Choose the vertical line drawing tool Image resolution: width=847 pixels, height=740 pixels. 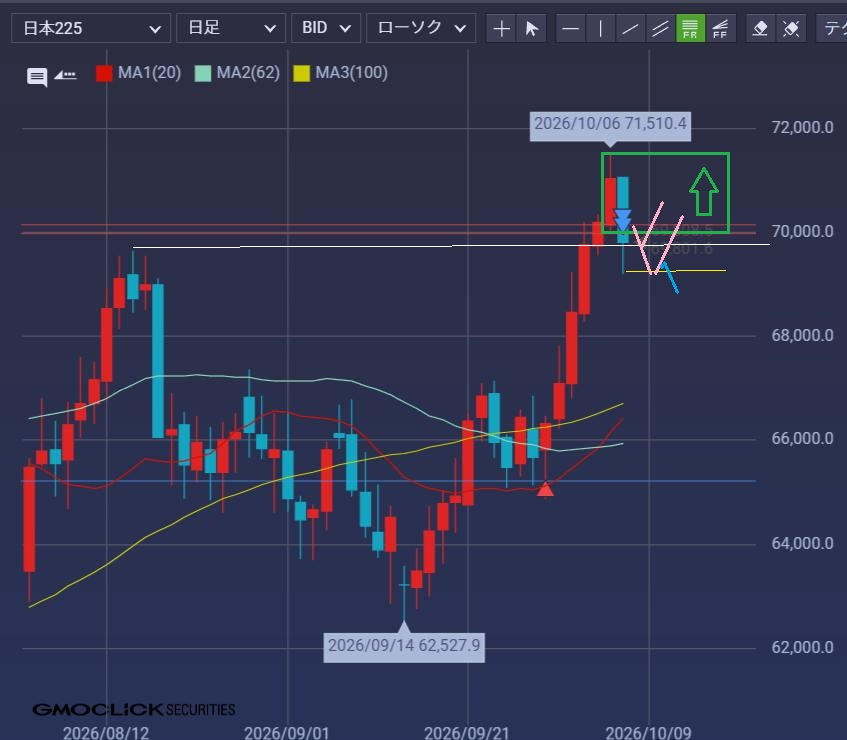600,28
